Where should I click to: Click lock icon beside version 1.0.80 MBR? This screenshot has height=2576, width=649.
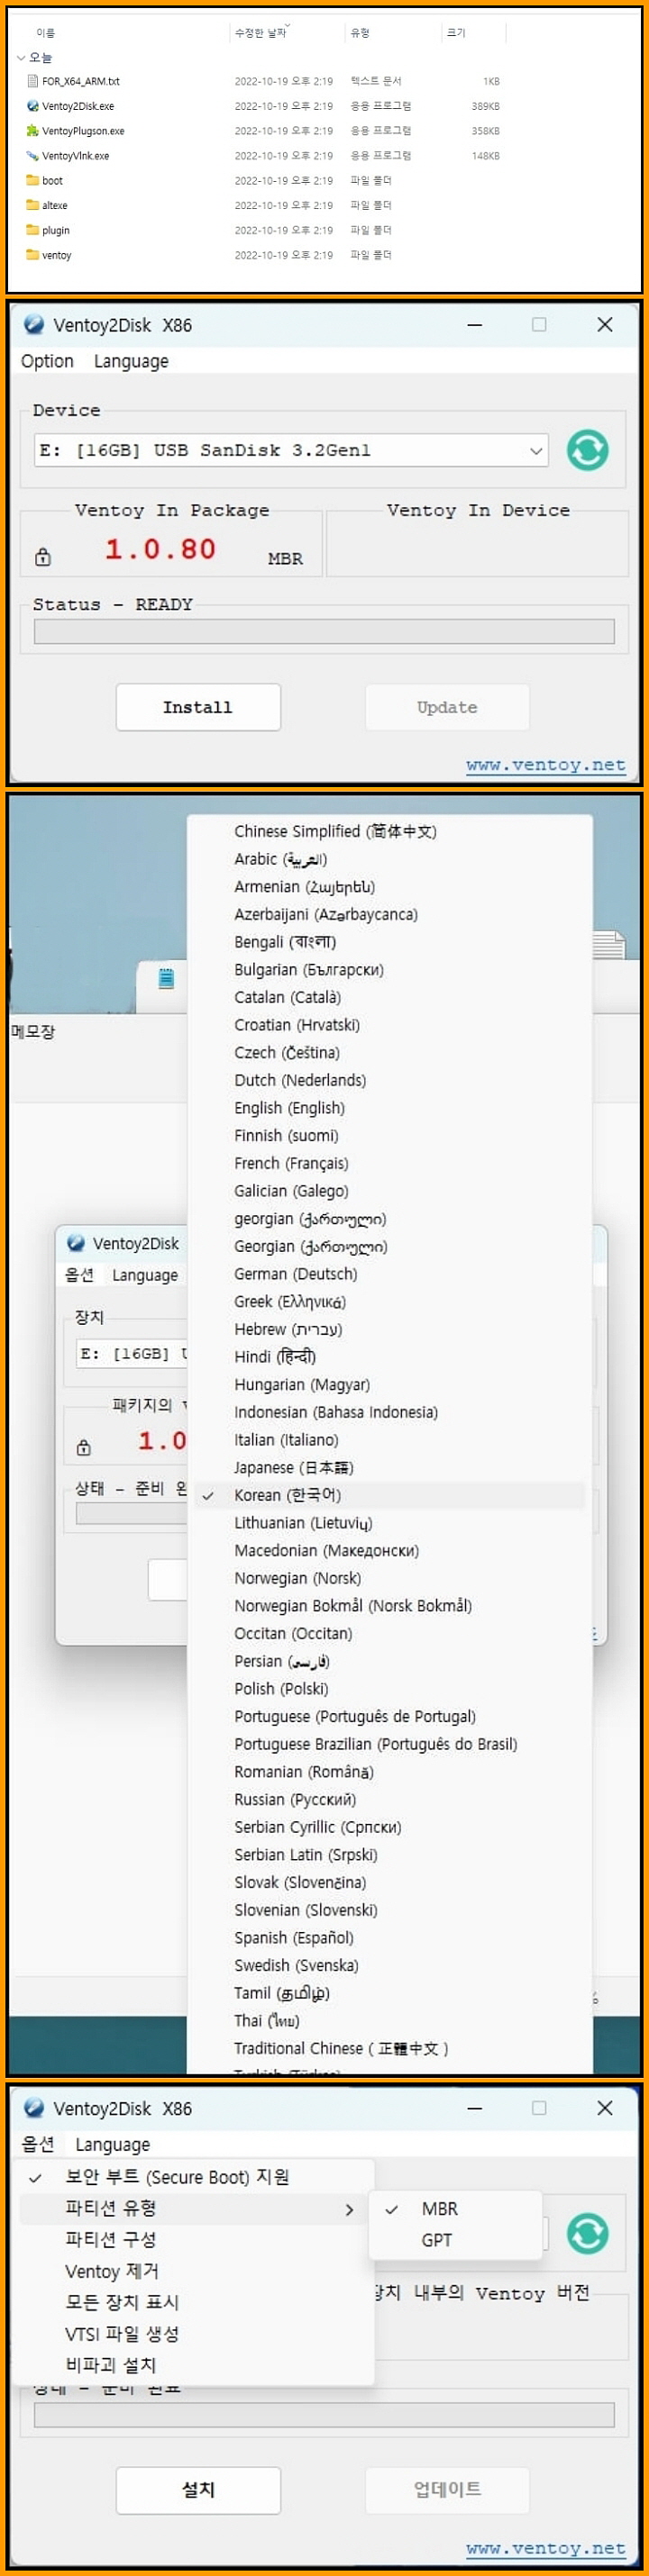(43, 557)
